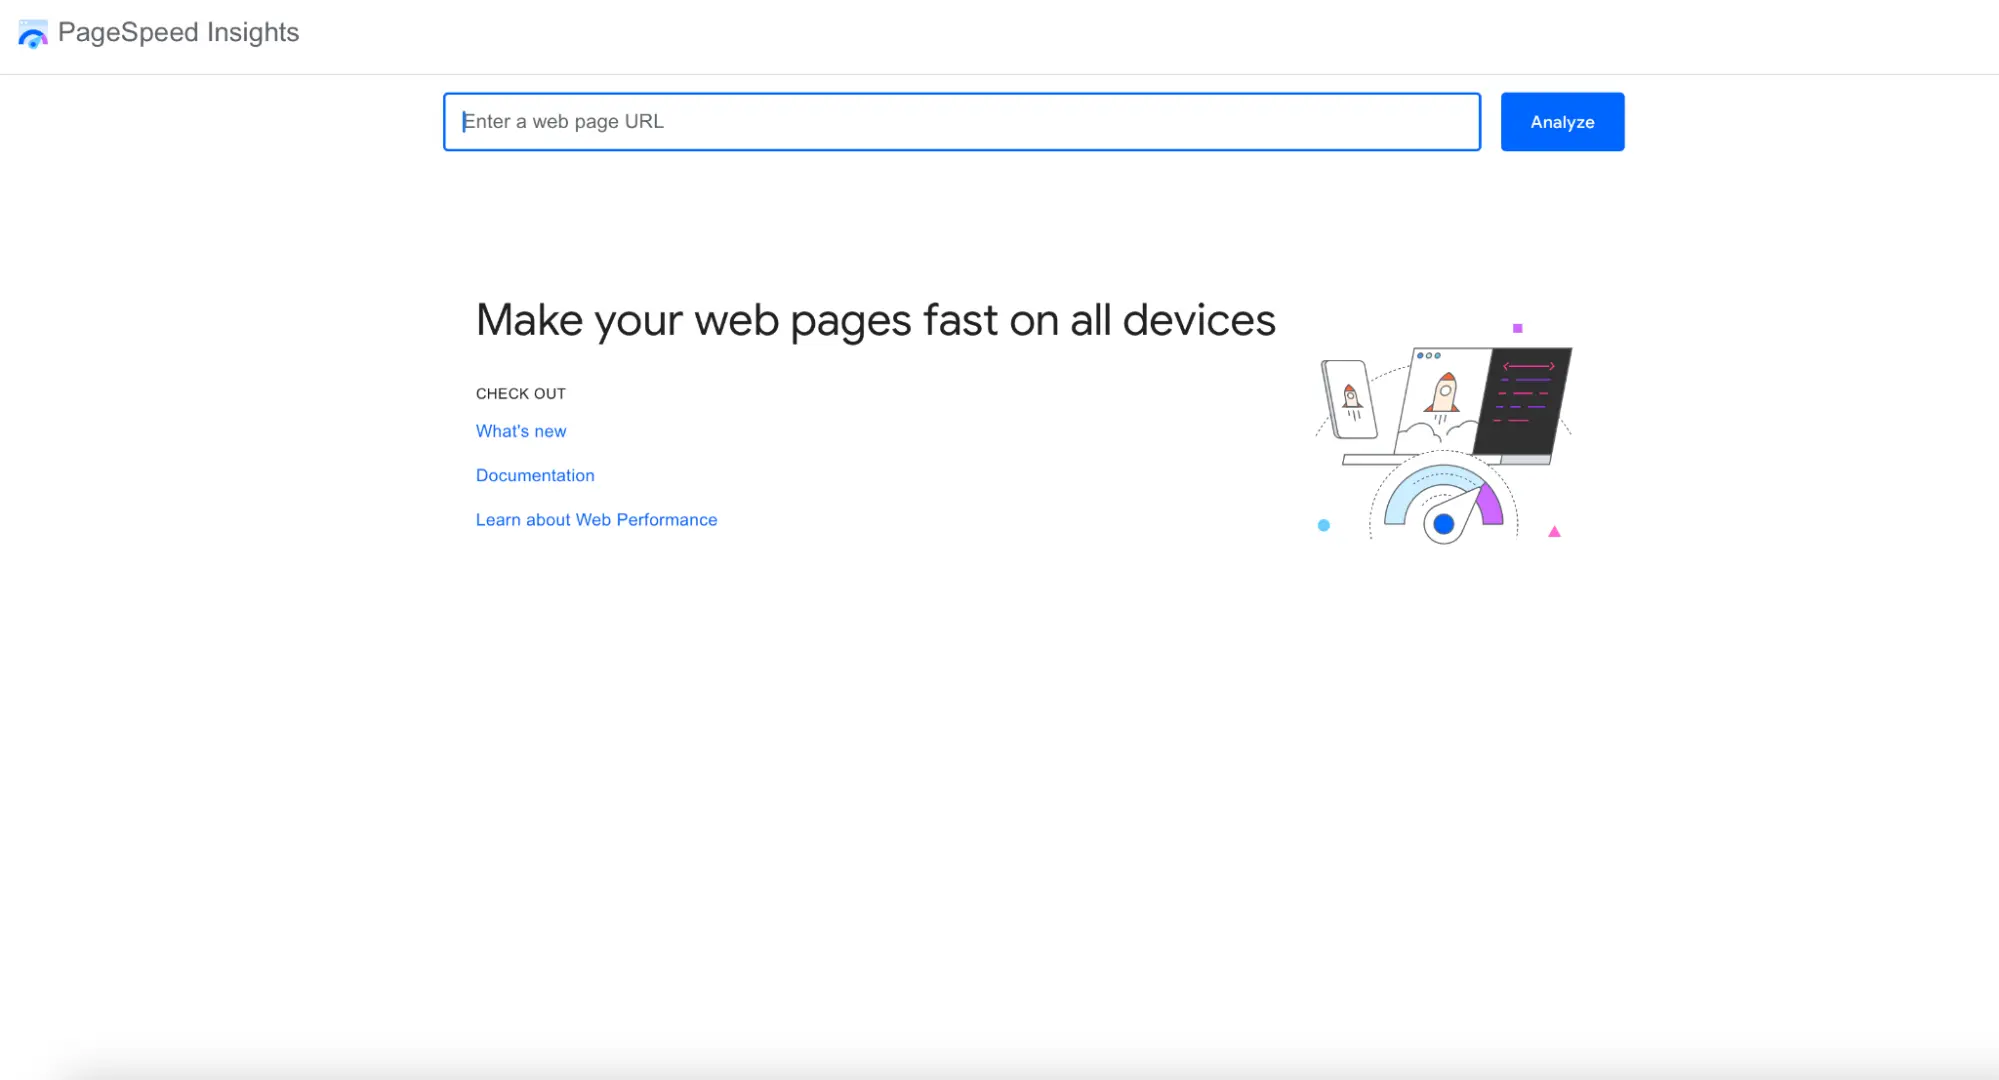Select the CHECK OUT section heading
The width and height of the screenshot is (1999, 1080).
tap(520, 393)
